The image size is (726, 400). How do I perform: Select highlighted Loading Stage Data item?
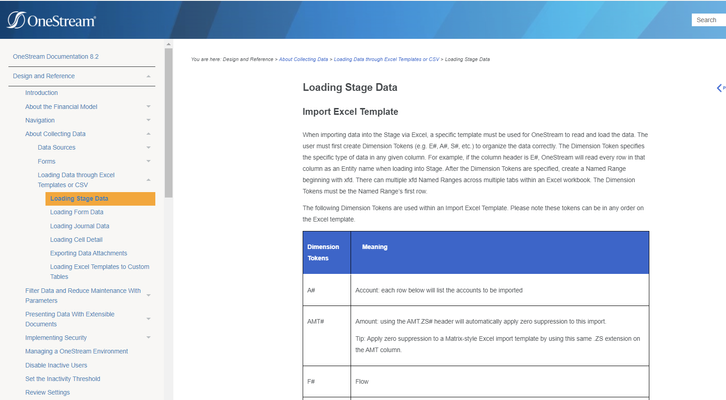(100, 199)
